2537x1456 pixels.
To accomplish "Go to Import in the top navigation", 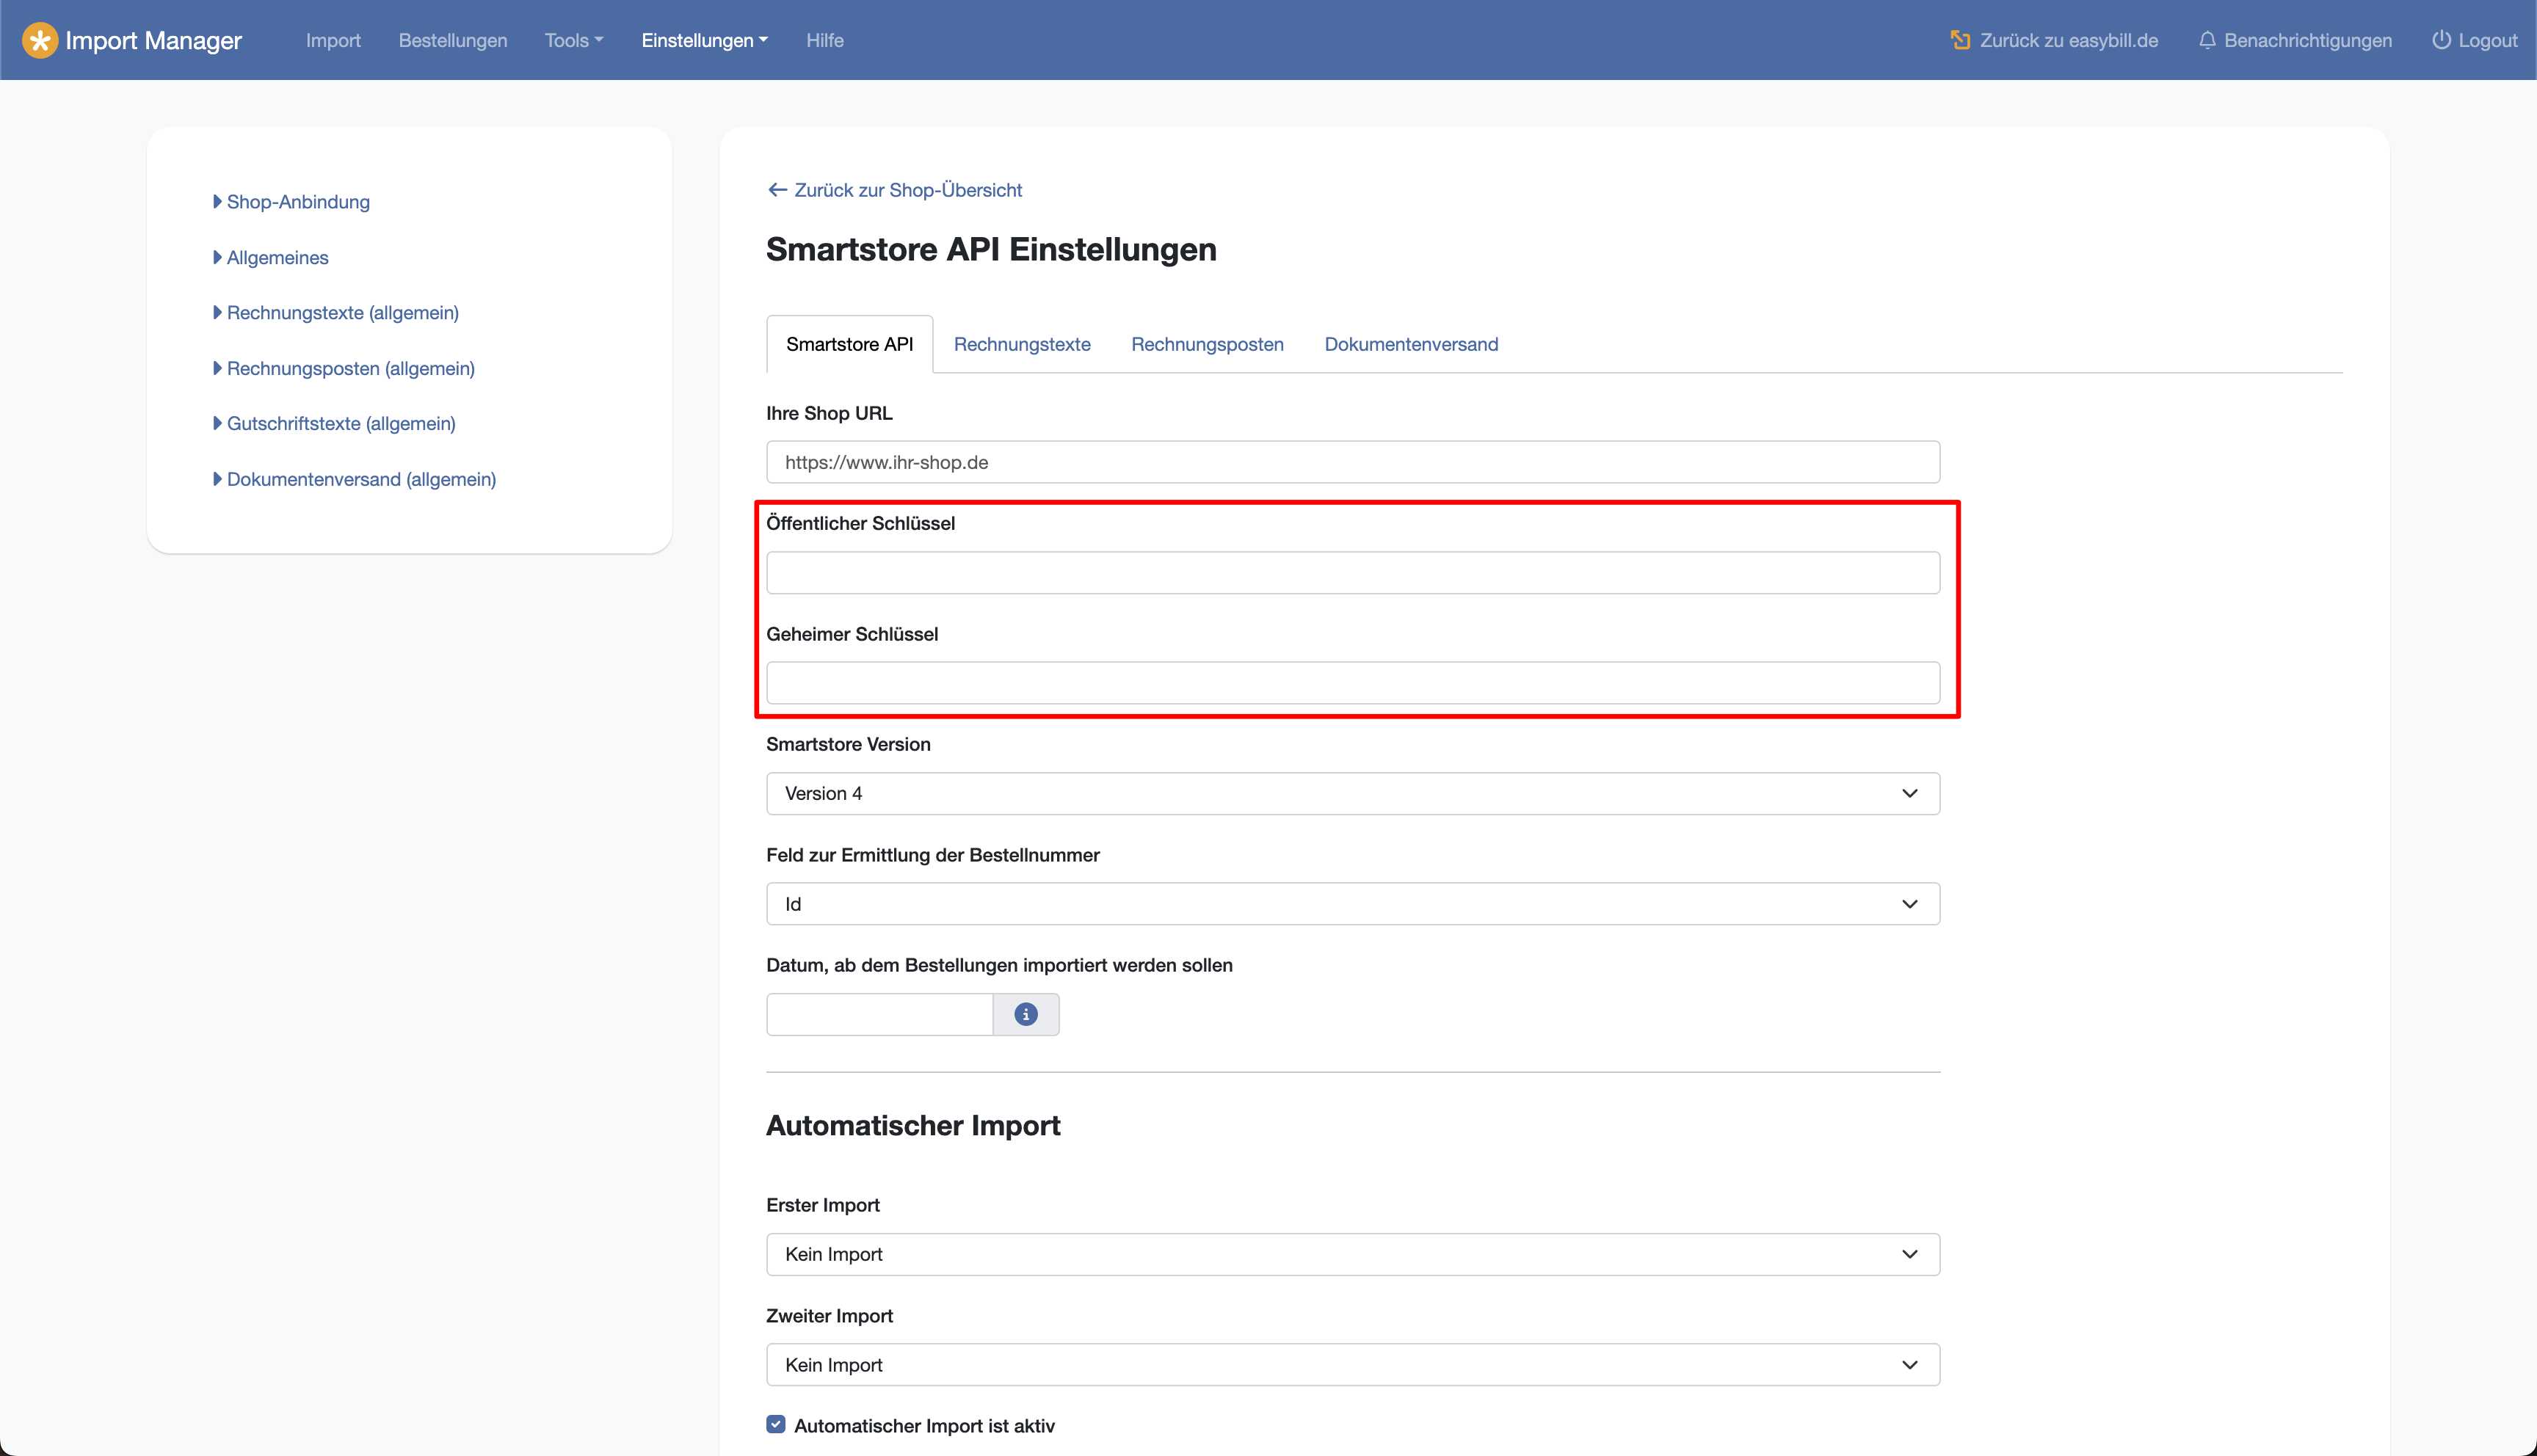I will tap(333, 40).
